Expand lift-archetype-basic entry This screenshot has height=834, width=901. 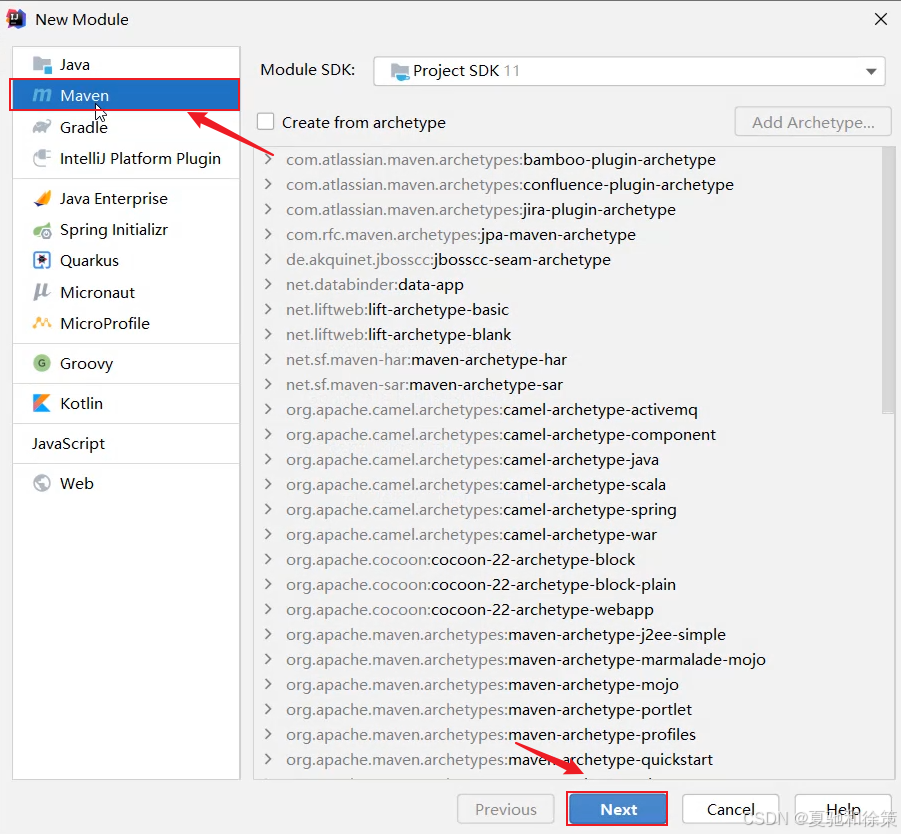[268, 309]
